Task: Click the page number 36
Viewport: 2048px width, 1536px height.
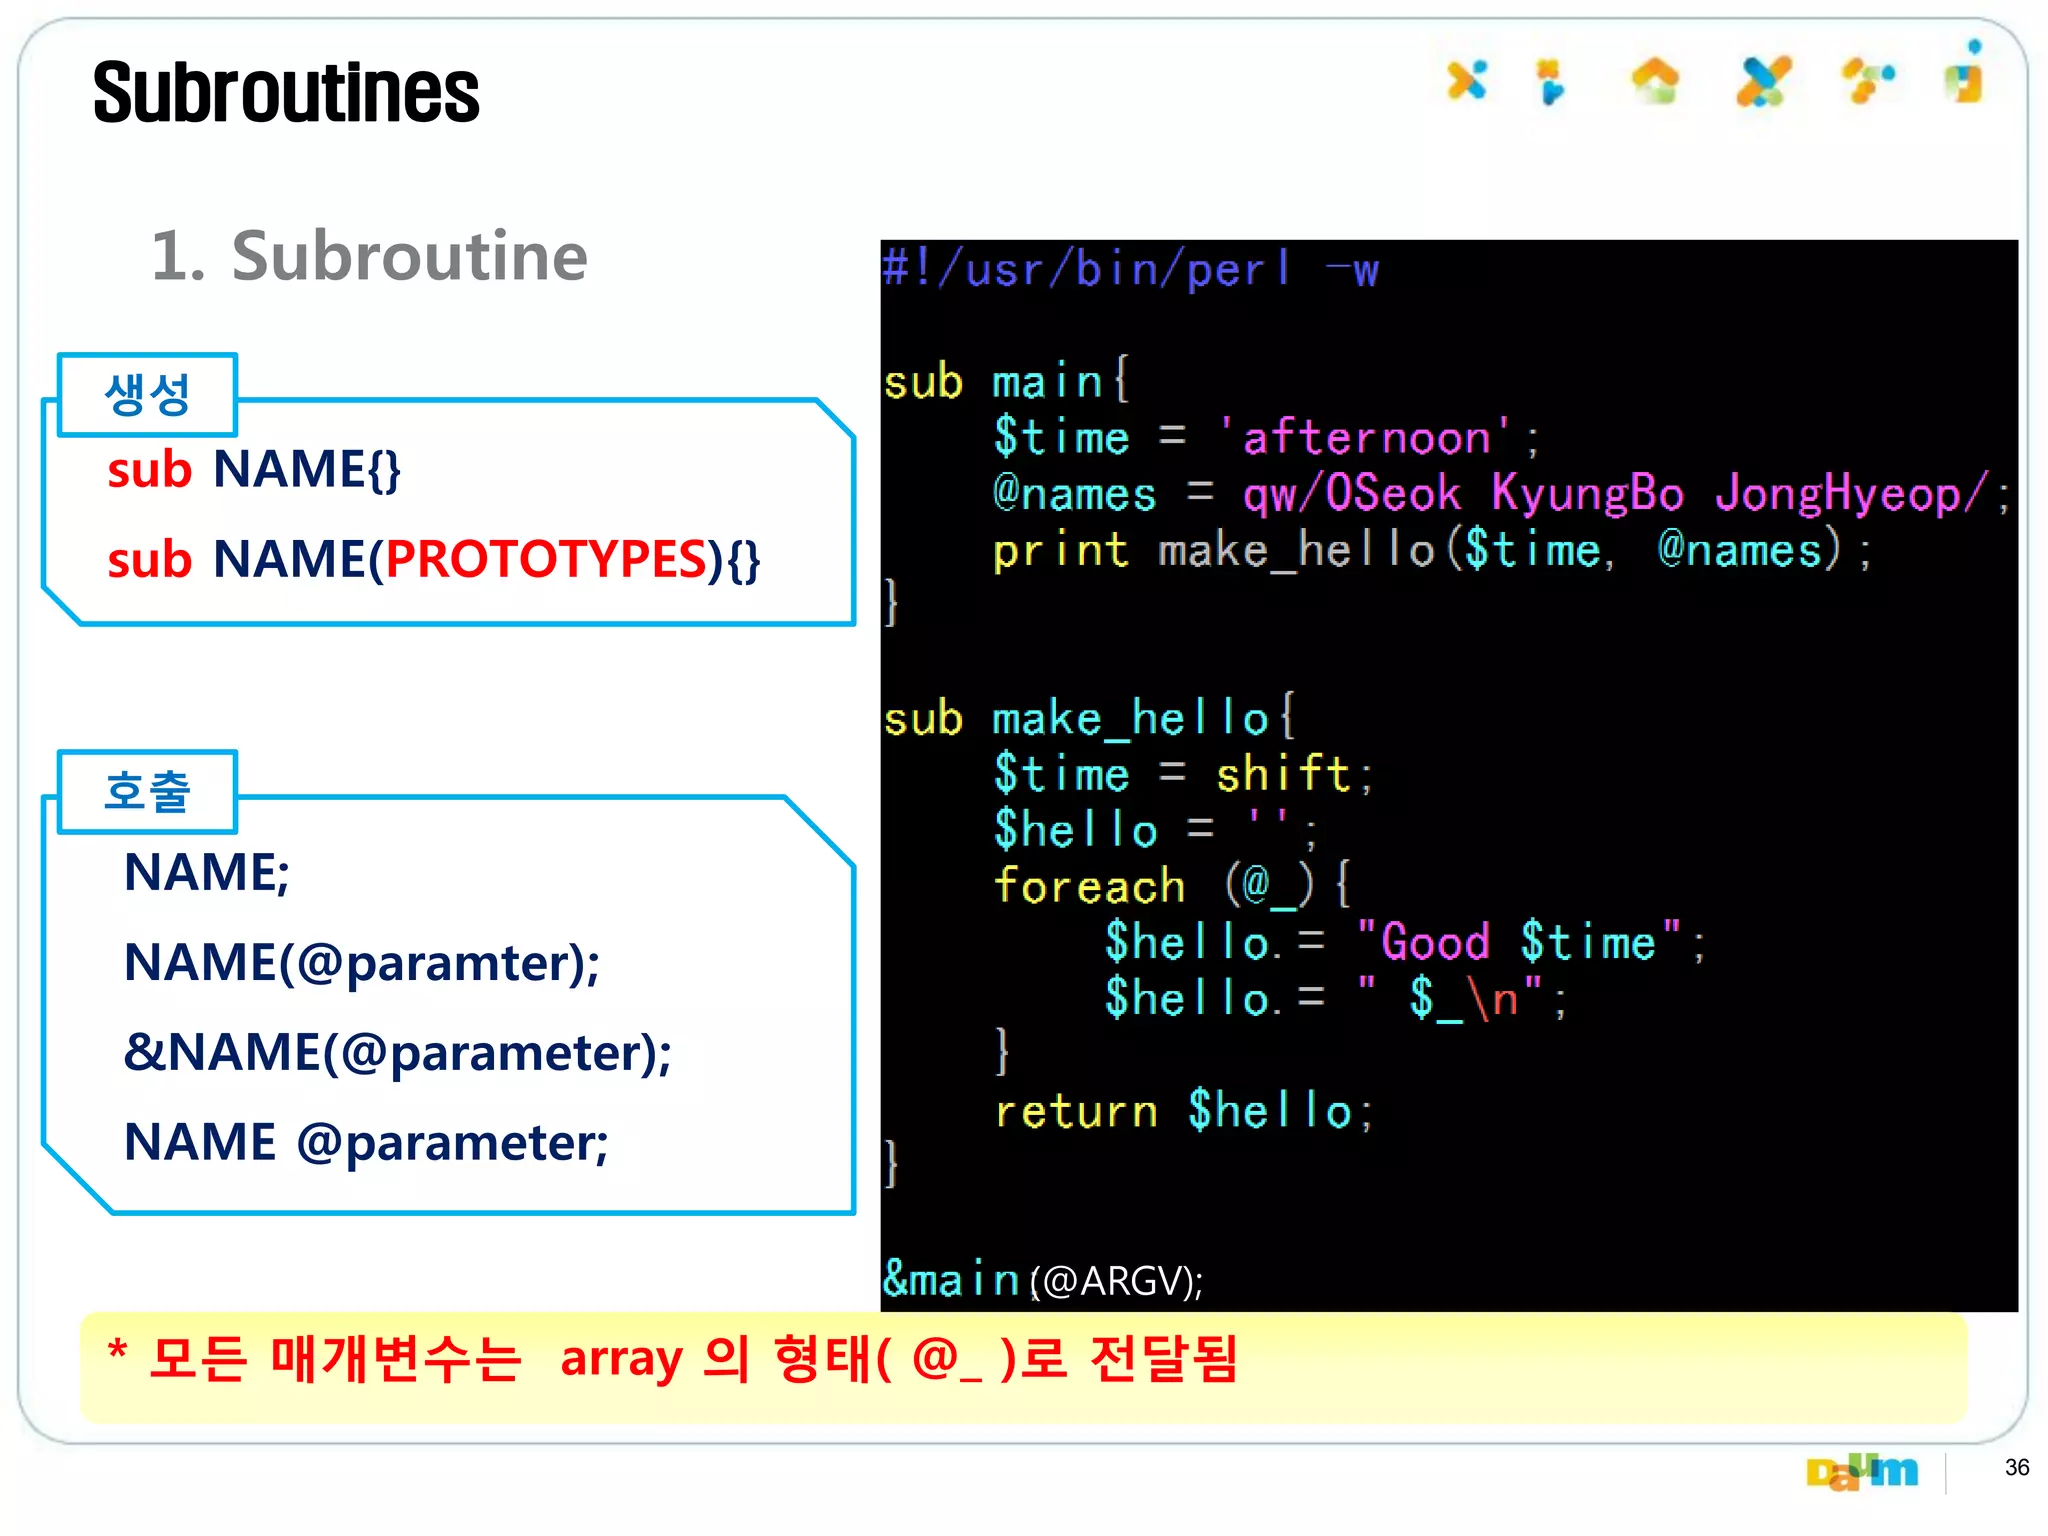Action: (x=2017, y=1468)
